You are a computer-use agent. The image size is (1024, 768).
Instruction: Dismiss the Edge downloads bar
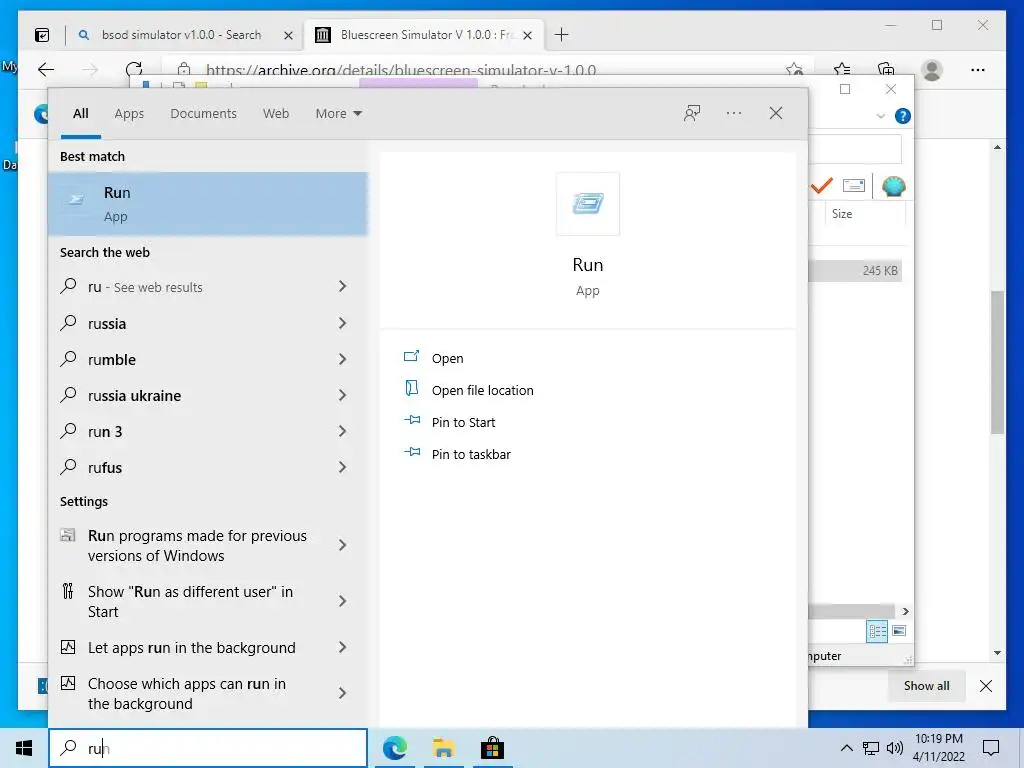[x=985, y=686]
